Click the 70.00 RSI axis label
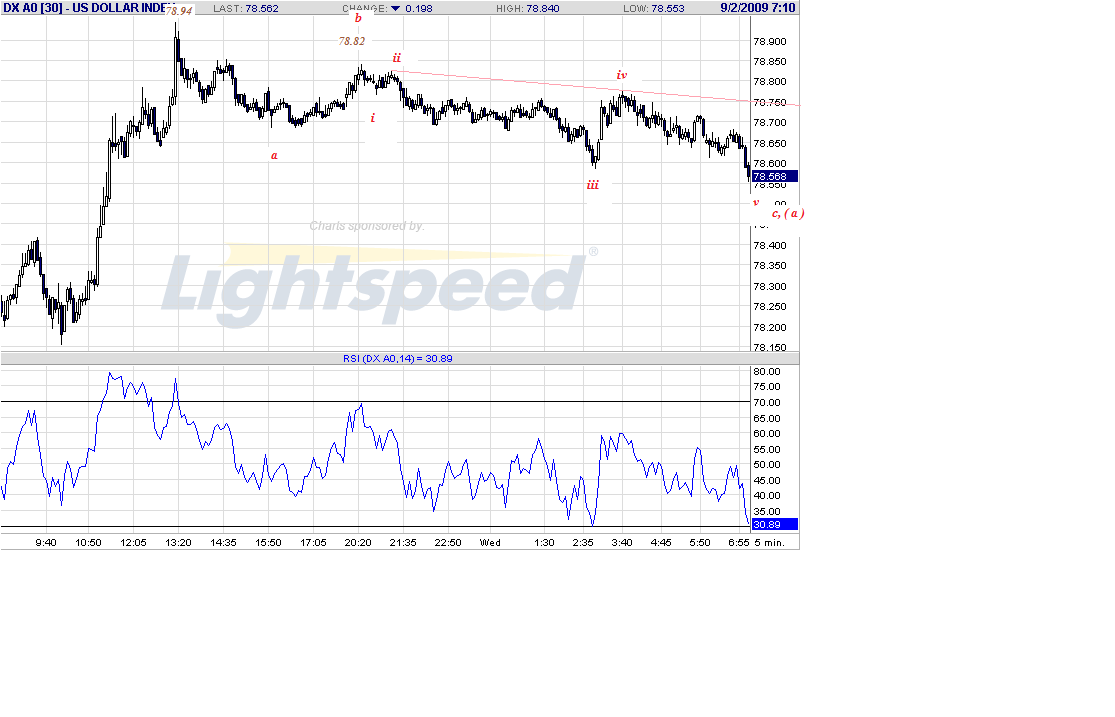The image size is (1115, 717). [767, 403]
